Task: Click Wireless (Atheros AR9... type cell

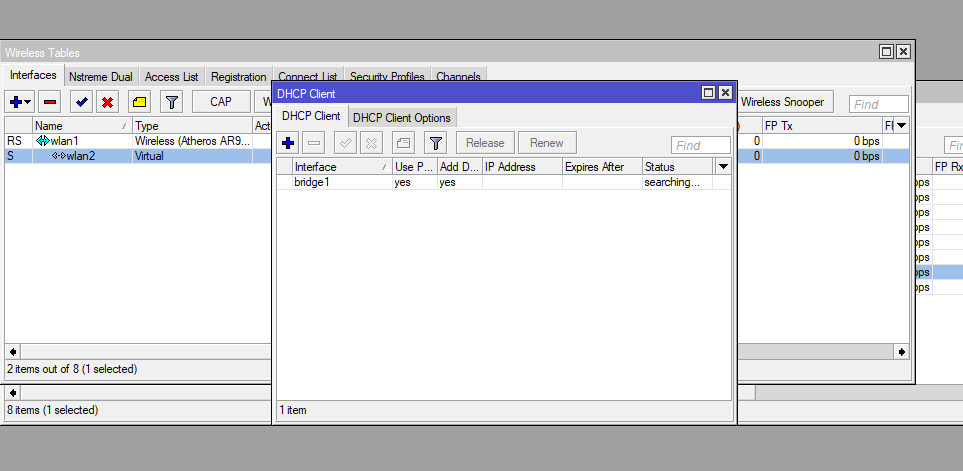Action: click(x=192, y=141)
